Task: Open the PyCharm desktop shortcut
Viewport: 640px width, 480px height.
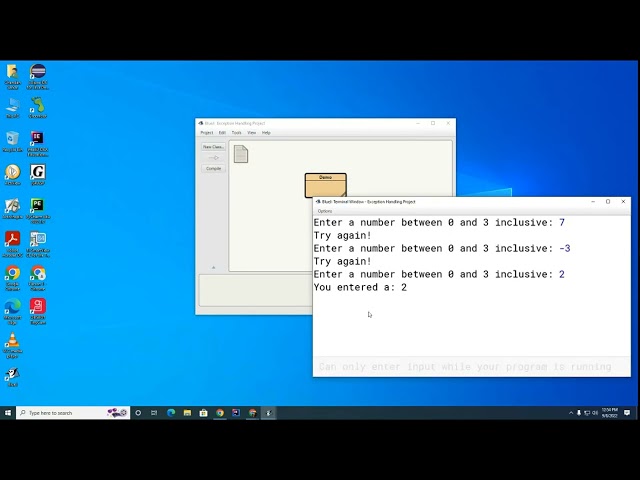Action: pyautogui.click(x=38, y=211)
